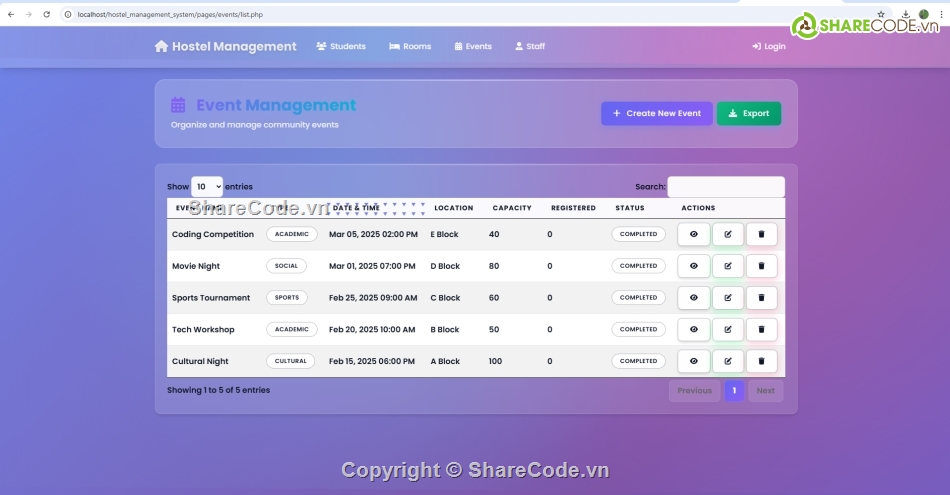The width and height of the screenshot is (950, 495).
Task: Sort table by Date & Time column
Action: [356, 208]
